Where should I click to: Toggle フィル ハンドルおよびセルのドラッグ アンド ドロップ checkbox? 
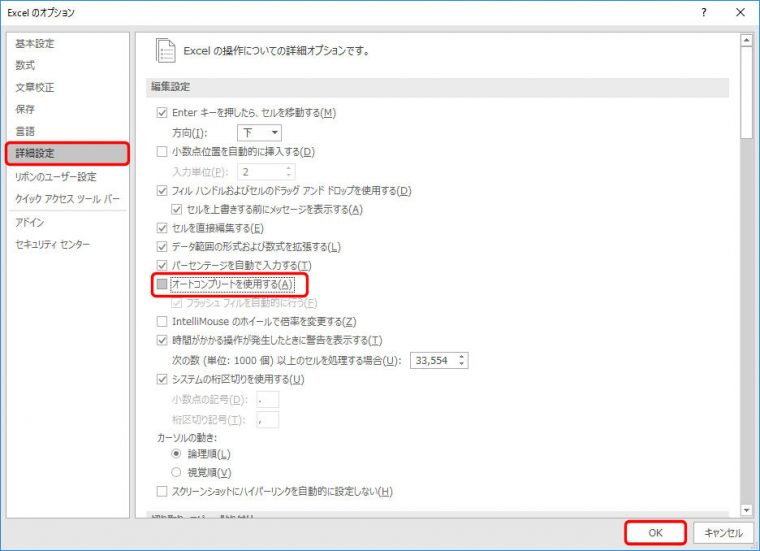pyautogui.click(x=162, y=191)
